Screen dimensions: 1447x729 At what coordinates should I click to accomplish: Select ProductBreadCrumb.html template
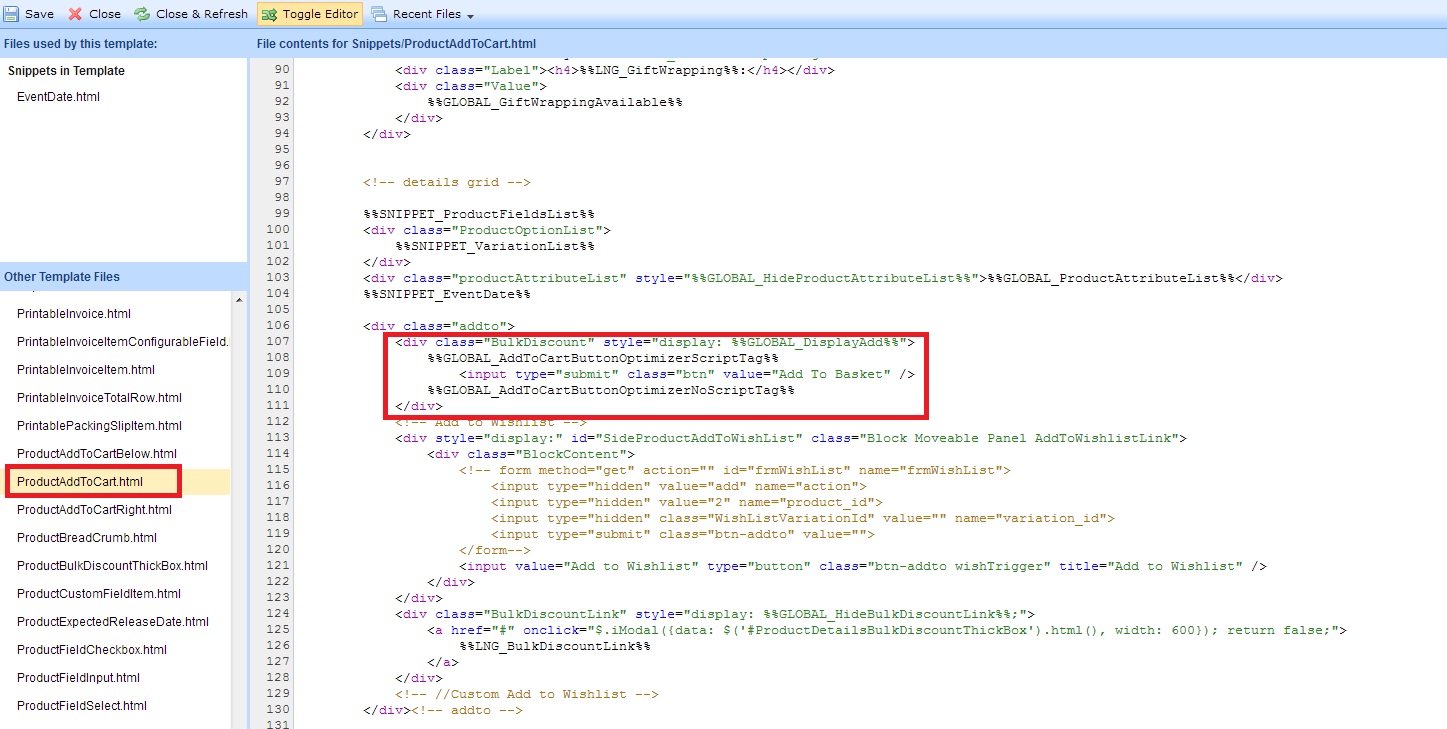[87, 538]
